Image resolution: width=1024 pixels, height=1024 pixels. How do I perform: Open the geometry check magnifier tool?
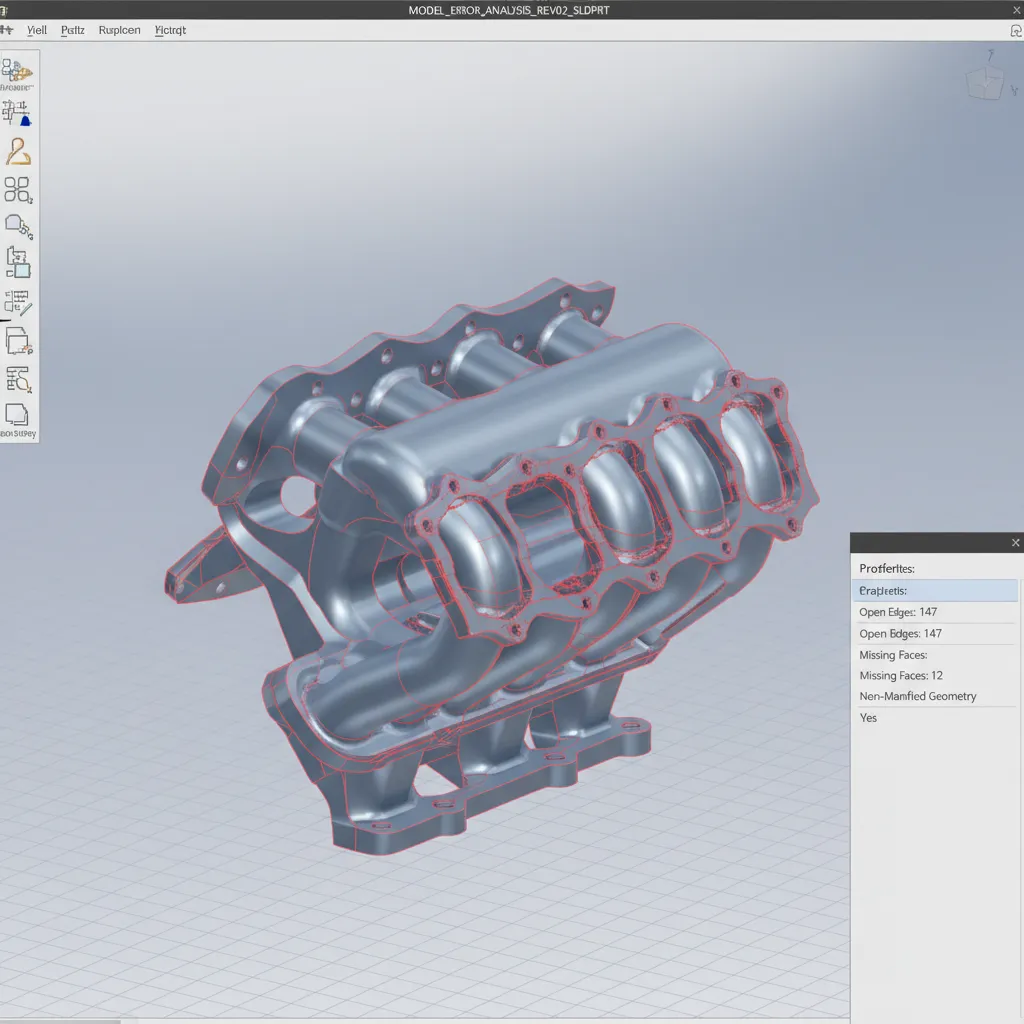18,378
